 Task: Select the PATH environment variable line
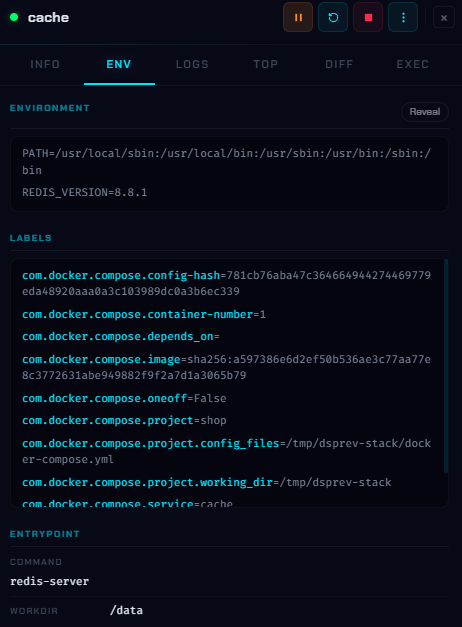(226, 162)
